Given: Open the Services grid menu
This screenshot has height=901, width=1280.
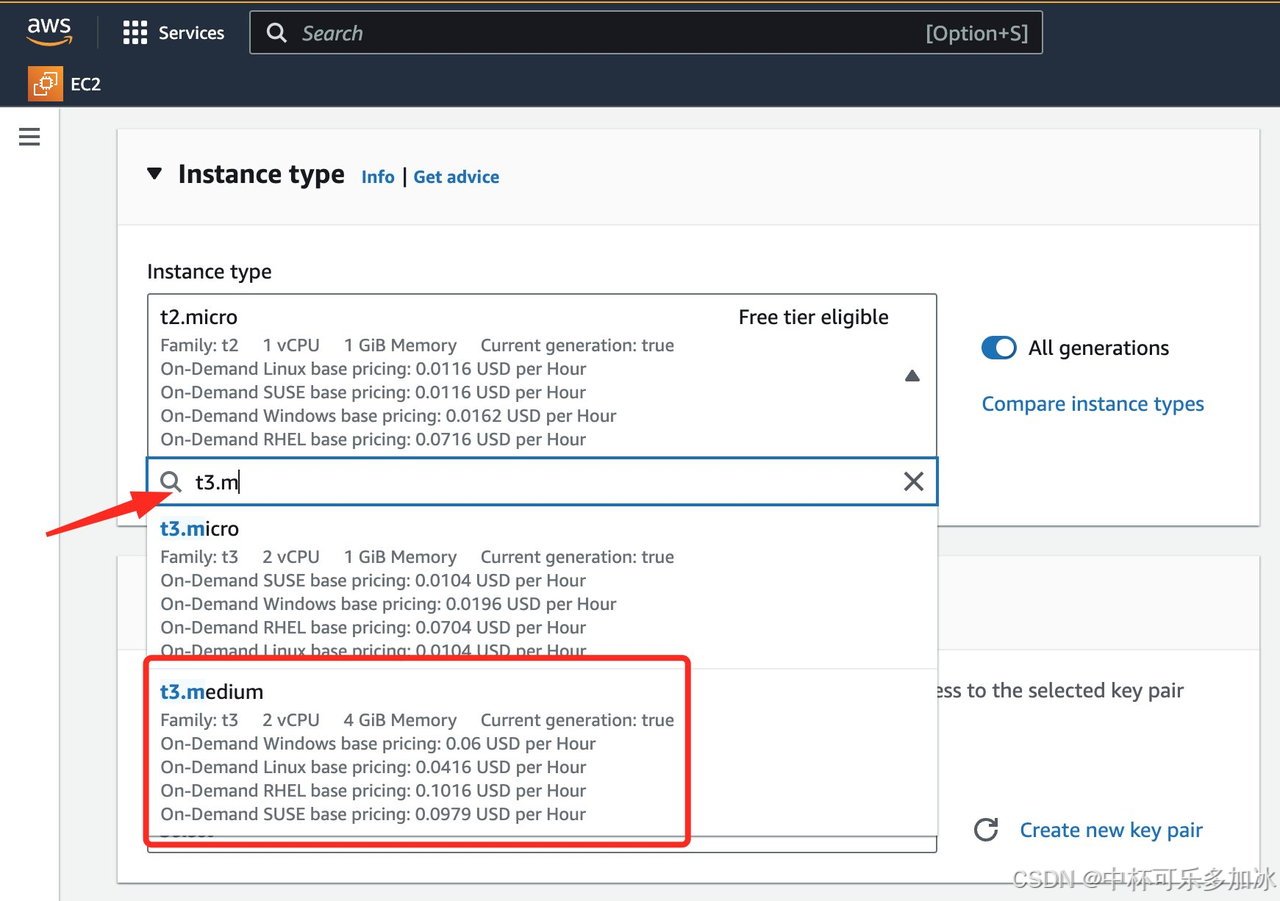Looking at the screenshot, I should (x=134, y=33).
